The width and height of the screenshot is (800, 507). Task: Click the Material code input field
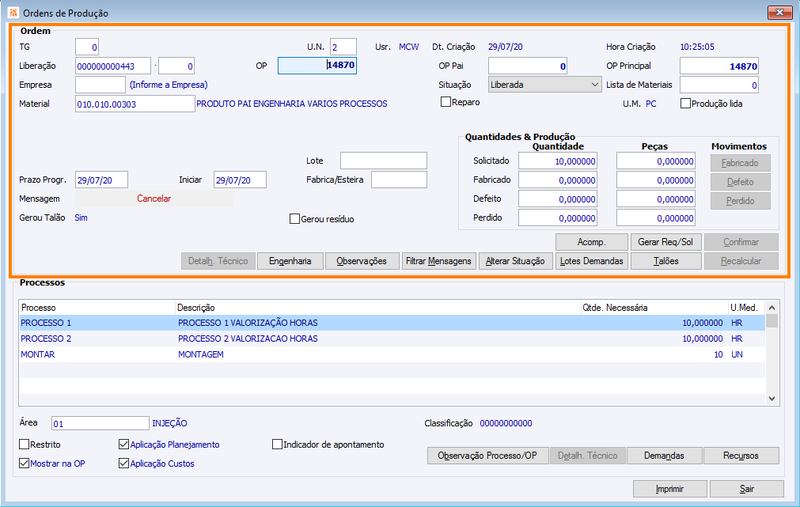coord(134,104)
